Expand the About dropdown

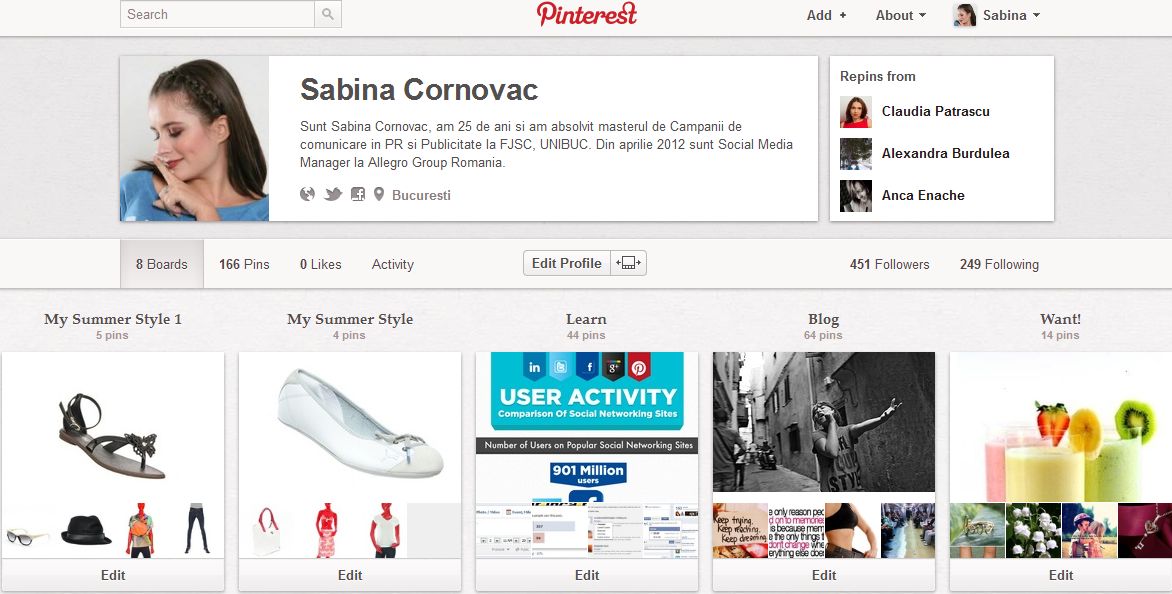point(901,15)
